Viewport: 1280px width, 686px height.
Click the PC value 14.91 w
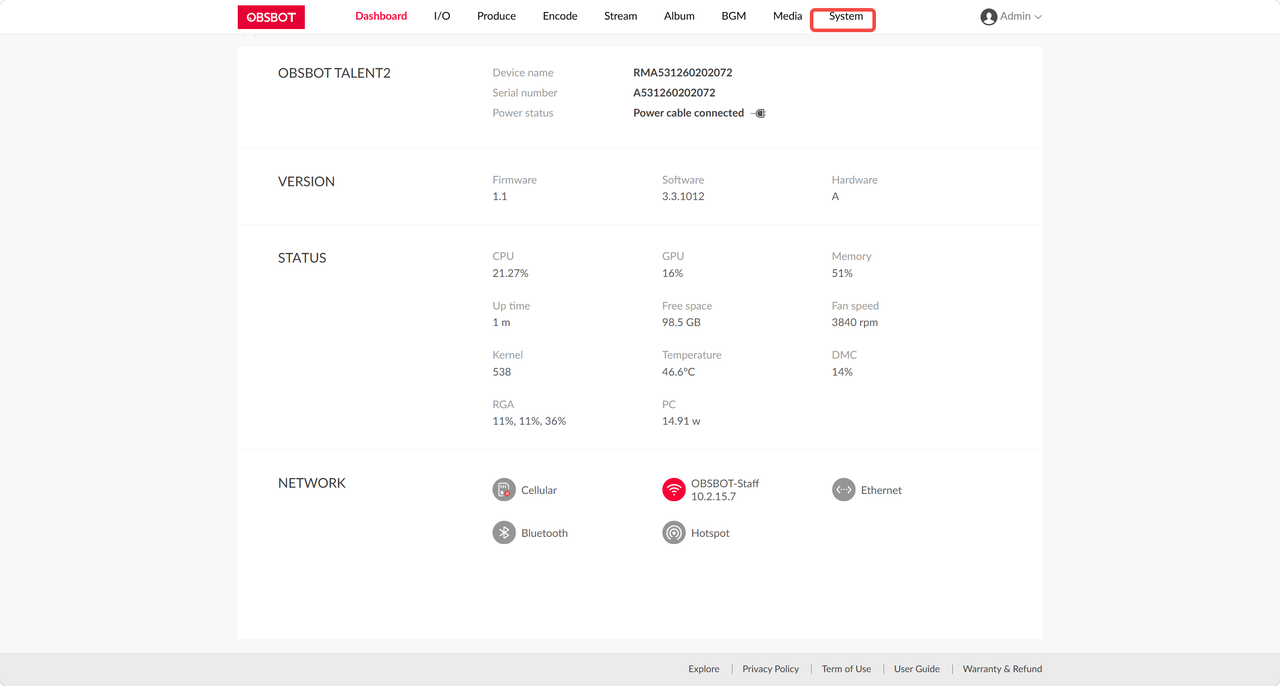681,421
